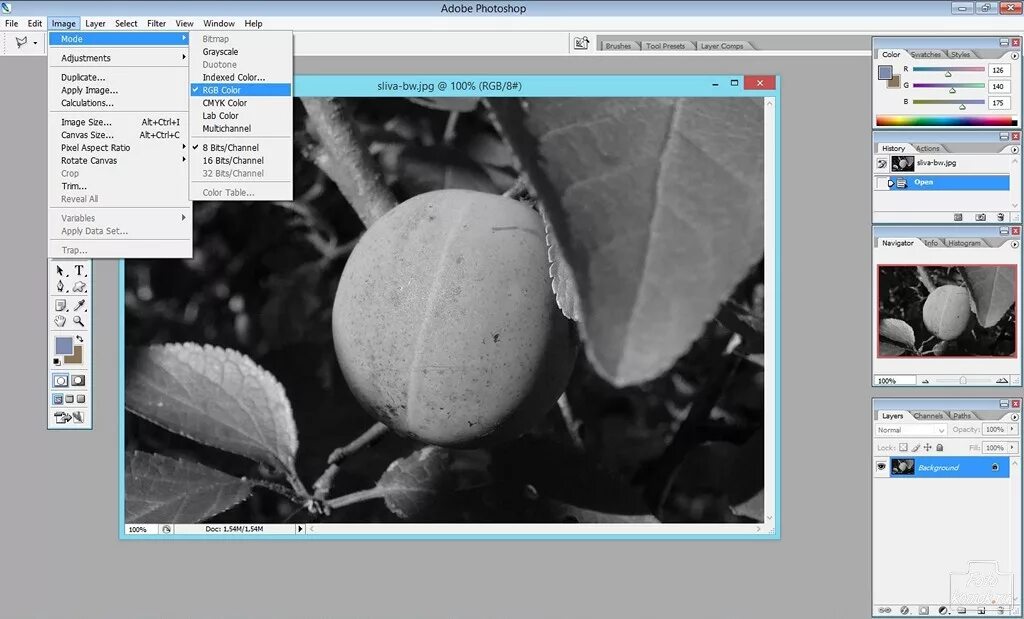Click Navigator zoom percentage field
This screenshot has height=619, width=1024.
click(x=894, y=381)
